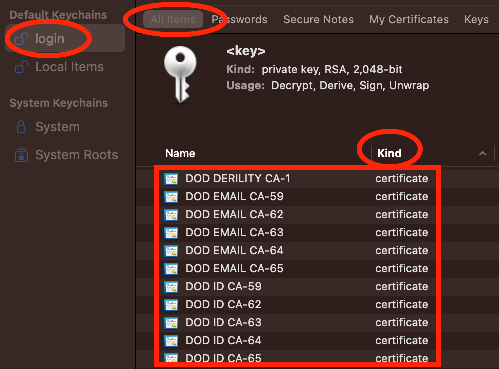The width and height of the screenshot is (499, 369).
Task: Select the System Roots keychain
Action: pyautogui.click(x=66, y=155)
